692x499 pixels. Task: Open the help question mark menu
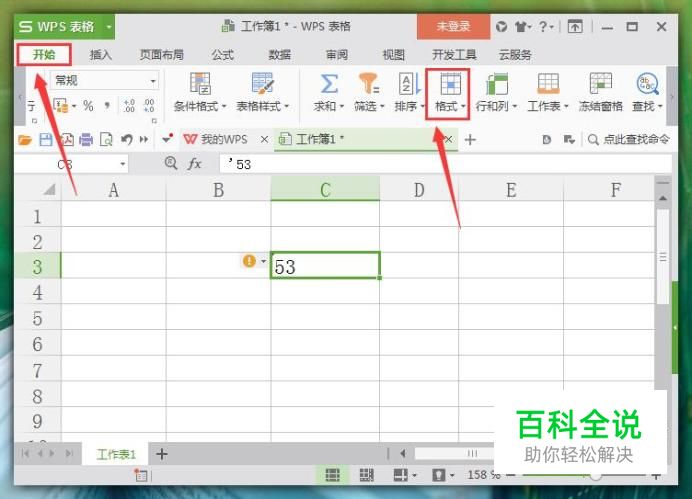pyautogui.click(x=545, y=27)
